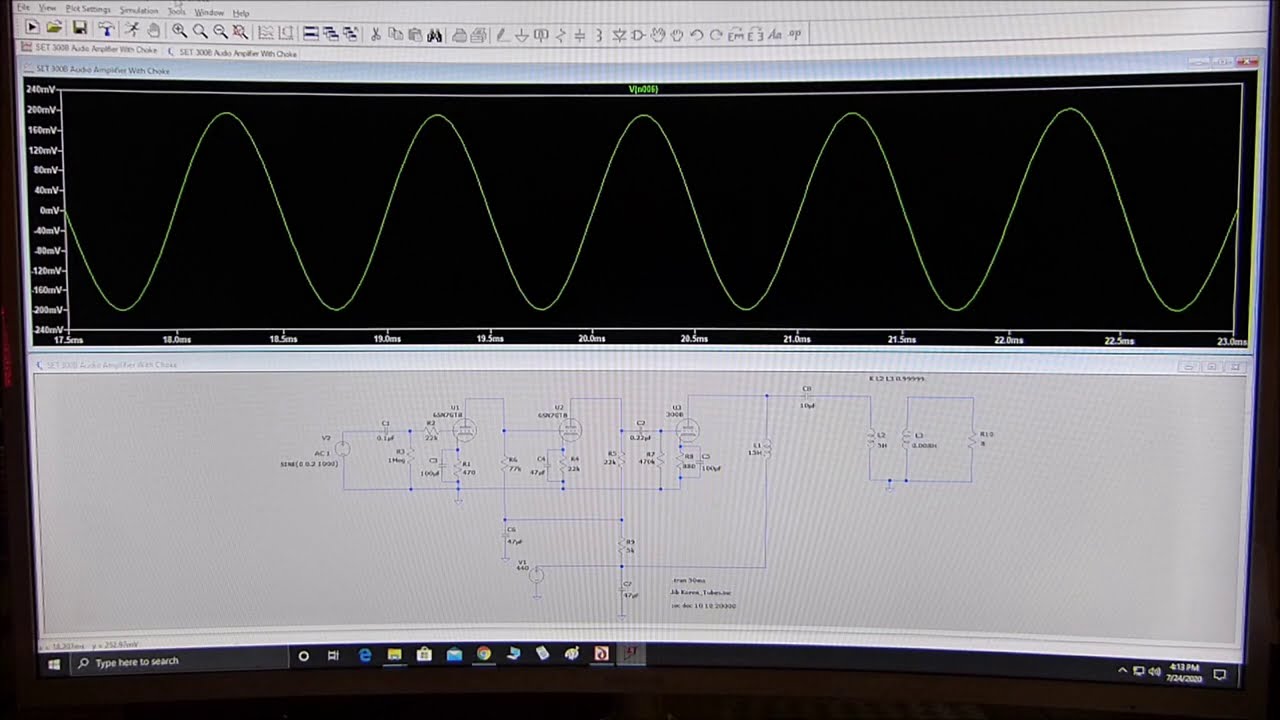
Task: Add a SPICE directive with '.op' icon
Action: click(x=795, y=35)
